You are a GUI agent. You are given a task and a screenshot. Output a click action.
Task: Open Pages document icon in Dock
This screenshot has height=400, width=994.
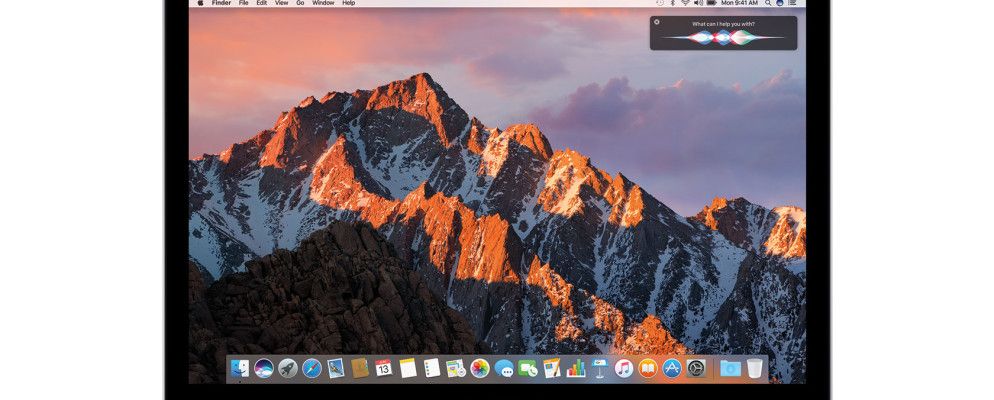[552, 368]
